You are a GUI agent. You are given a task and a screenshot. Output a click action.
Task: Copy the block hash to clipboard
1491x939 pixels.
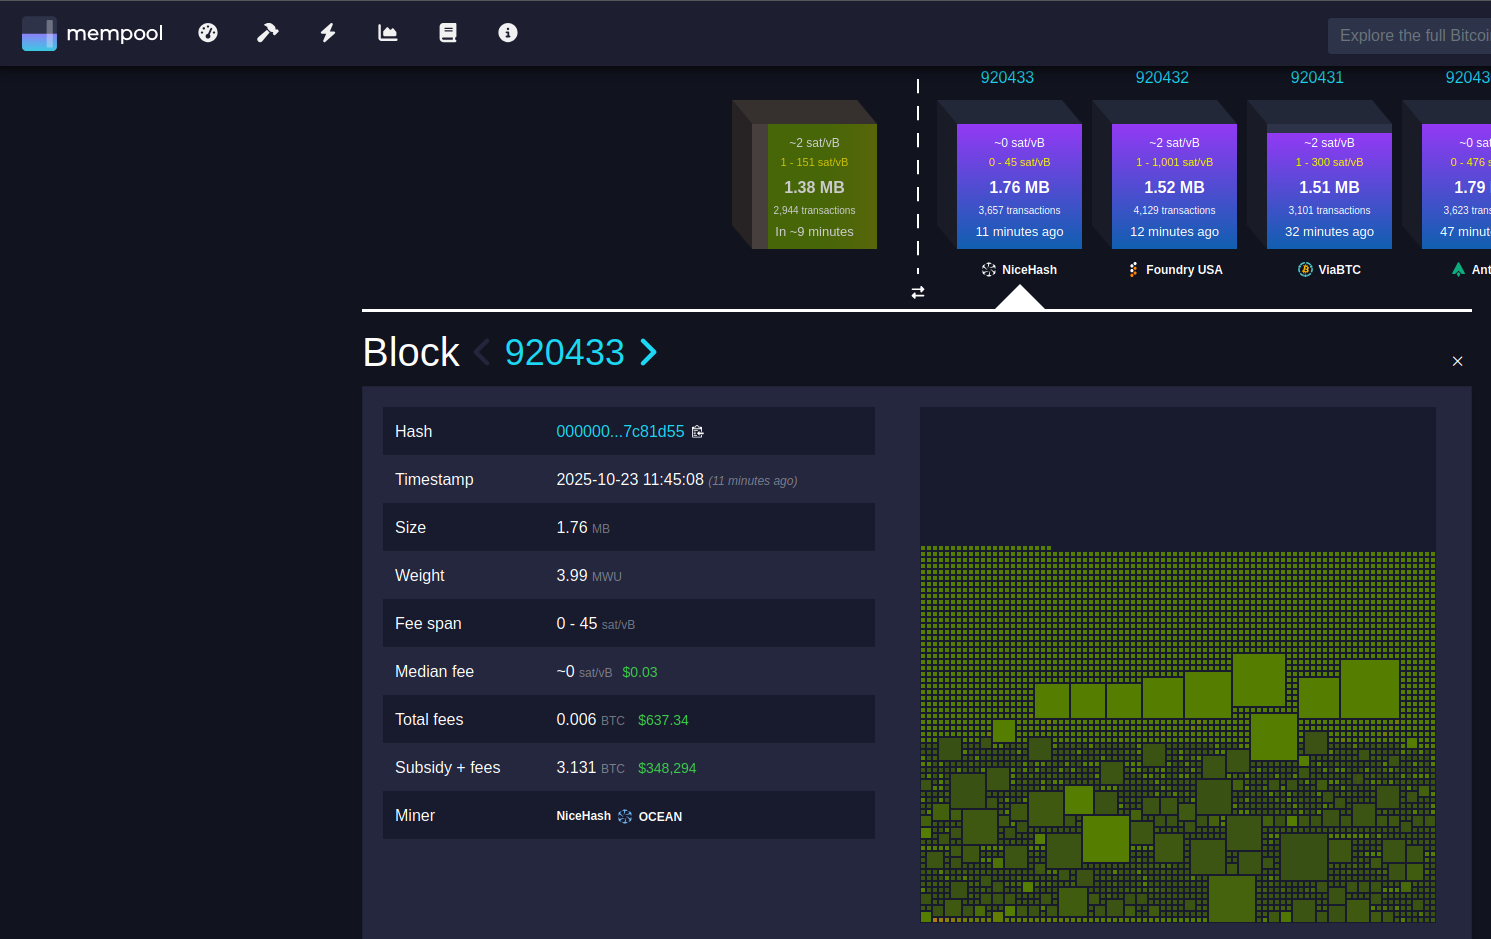698,432
